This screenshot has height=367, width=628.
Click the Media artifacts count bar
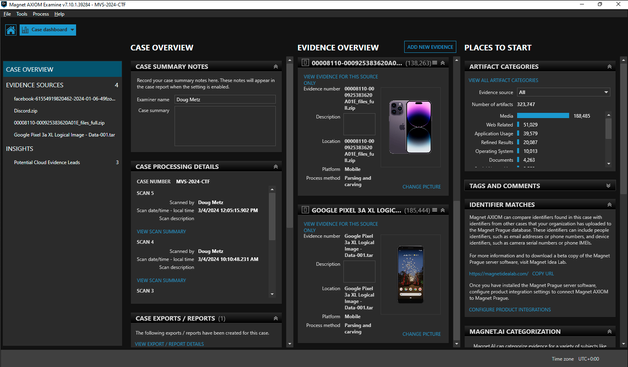[x=543, y=116]
